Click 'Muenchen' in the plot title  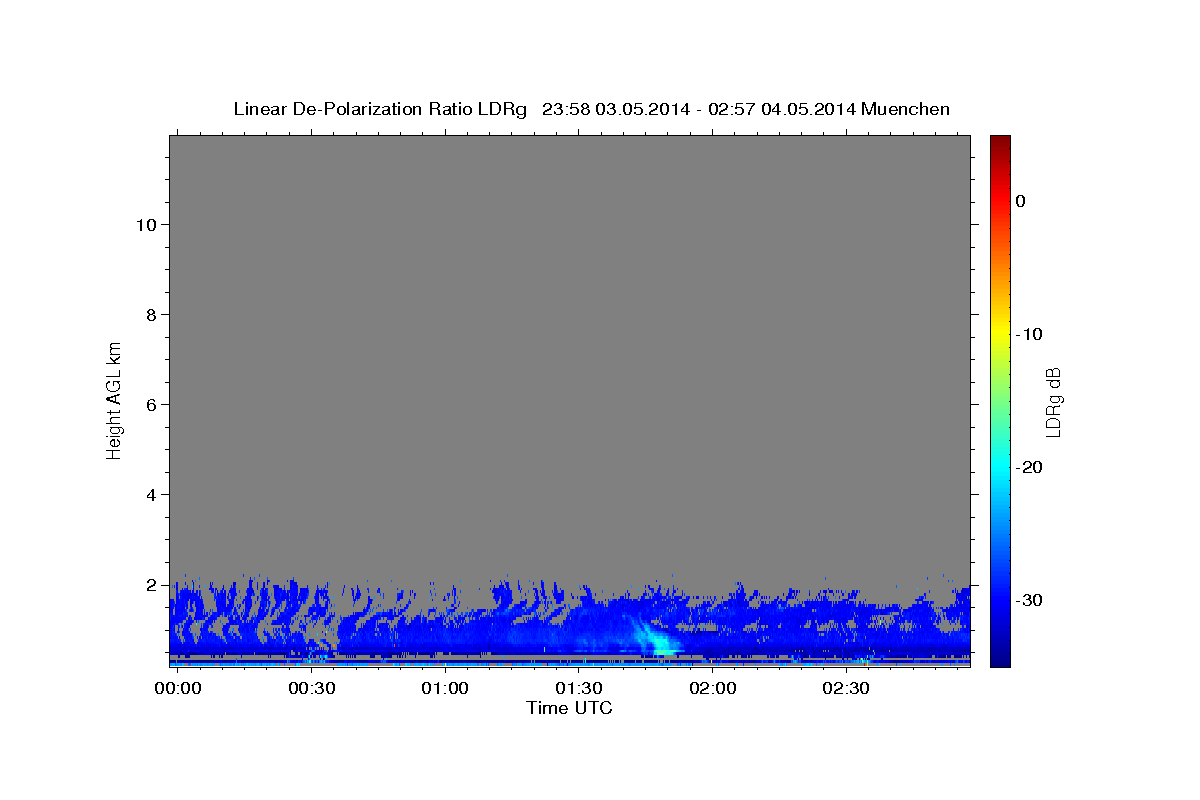pos(906,109)
